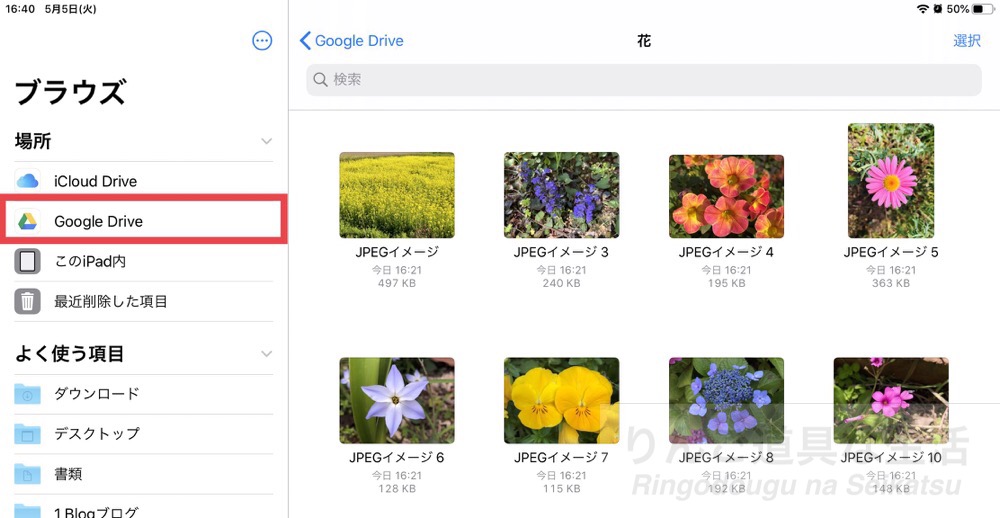Click the 115 KB size label
This screenshot has height=518, width=1000.
tap(561, 489)
